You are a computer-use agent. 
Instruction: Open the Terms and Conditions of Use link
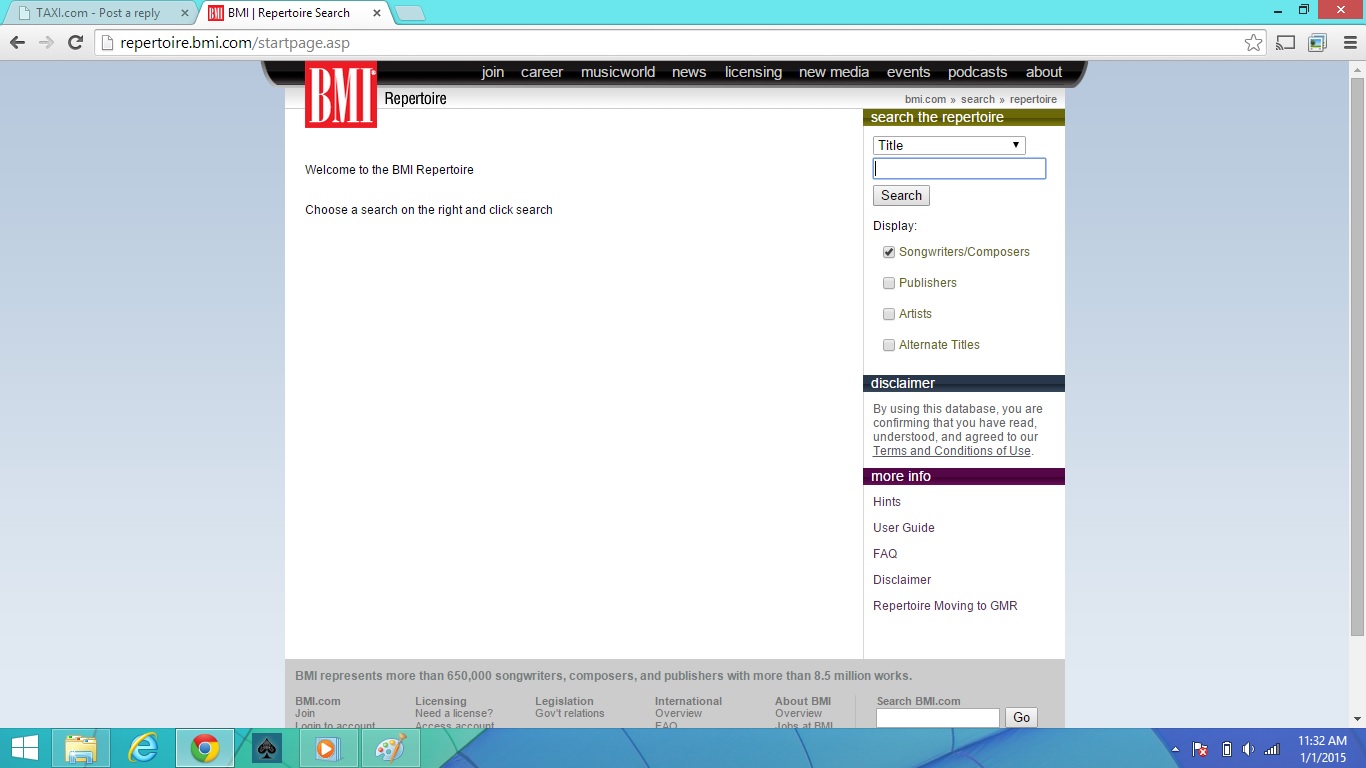pyautogui.click(x=952, y=451)
